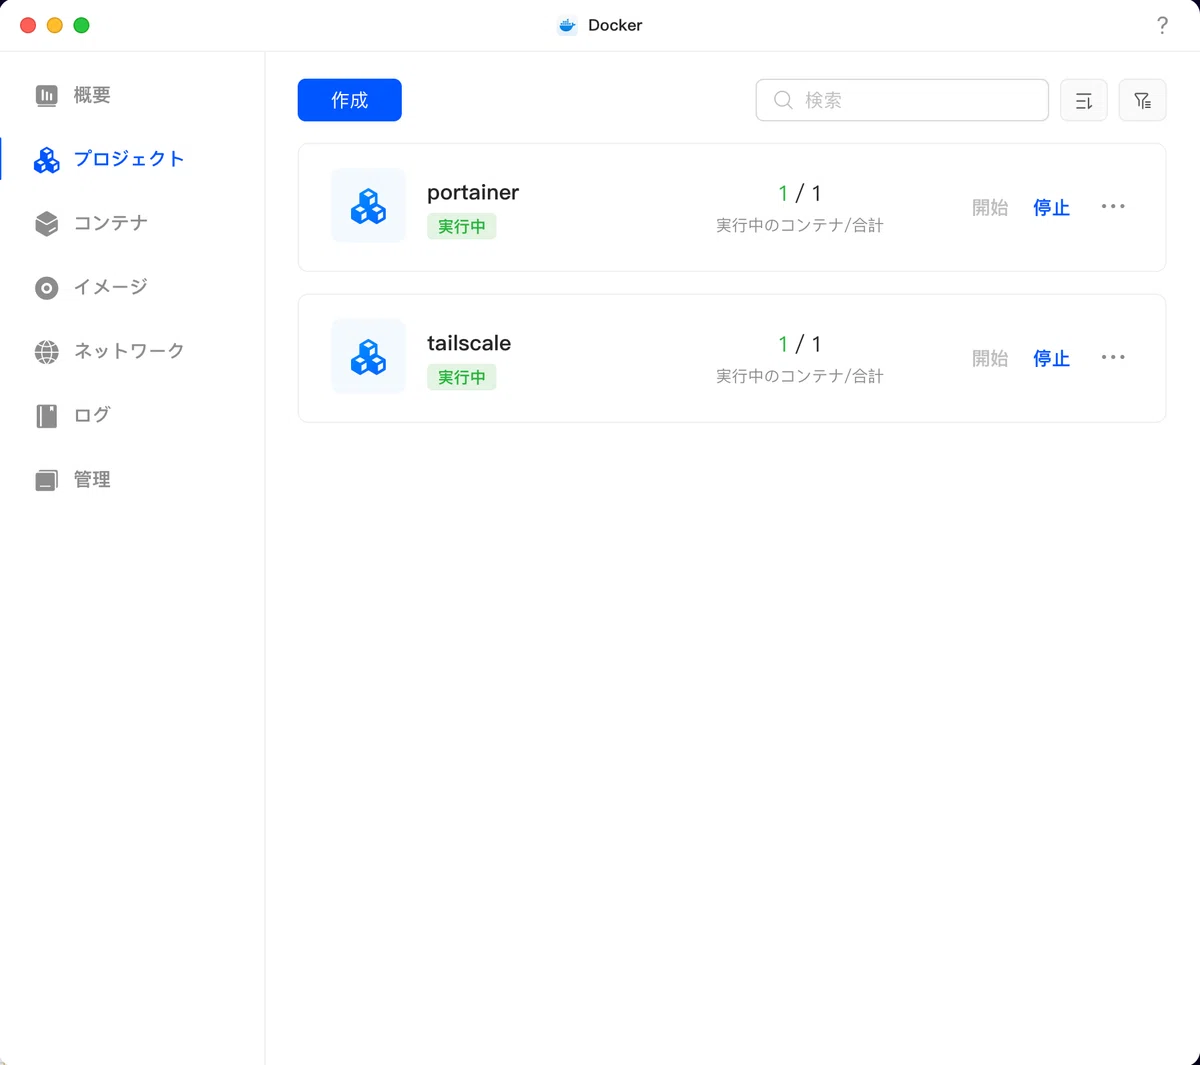The width and height of the screenshot is (1200, 1065).
Task: Go to the 概要 section label
Action: point(92,95)
